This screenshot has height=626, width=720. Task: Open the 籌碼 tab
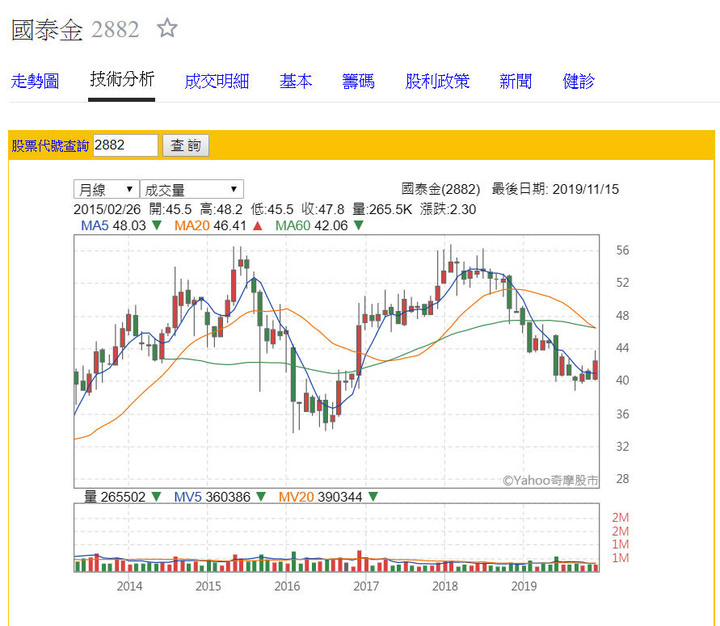click(358, 81)
